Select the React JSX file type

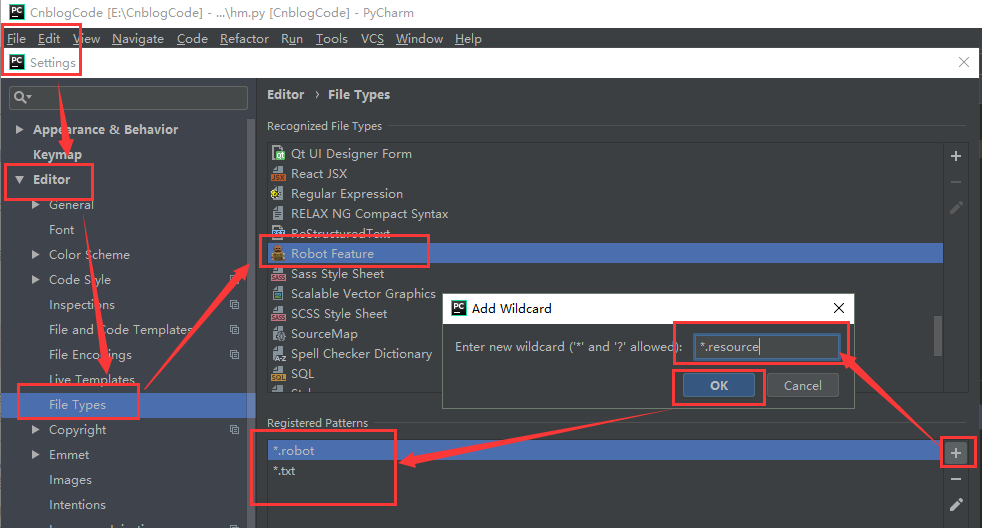[x=318, y=174]
